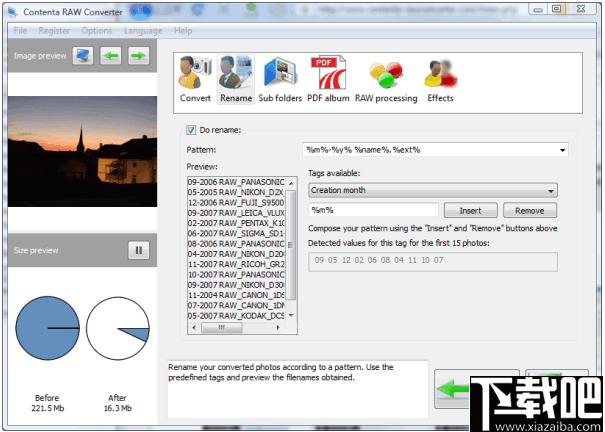
Task: Select 12-2006 RAW_FUJI_S9500 preview row
Action: 236,202
